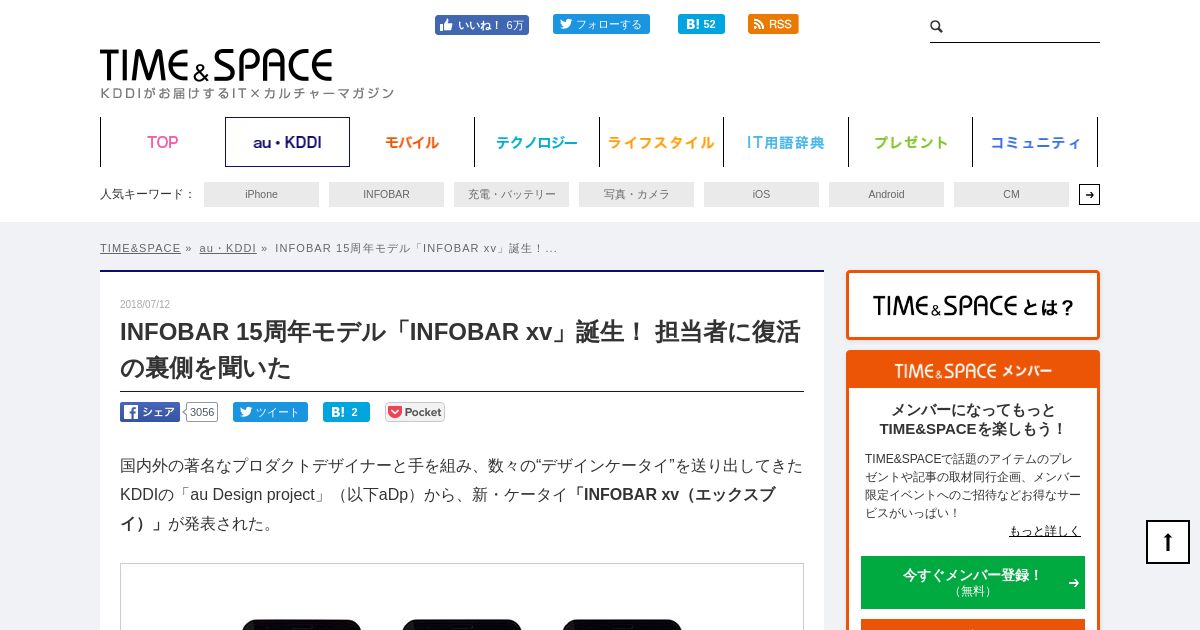Select the iOS keyword tag

click(x=761, y=194)
